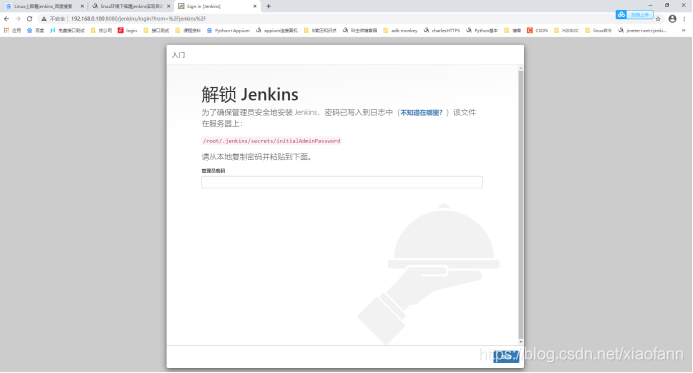Open the adb monkey bookmark folder
The height and width of the screenshot is (373, 693).
coord(400,30)
